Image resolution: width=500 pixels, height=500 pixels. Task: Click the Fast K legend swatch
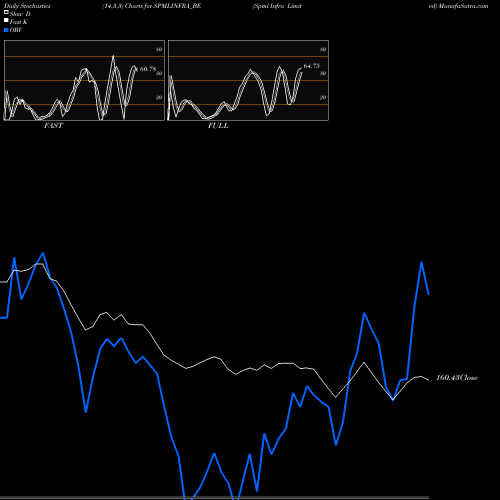(x=6, y=21)
